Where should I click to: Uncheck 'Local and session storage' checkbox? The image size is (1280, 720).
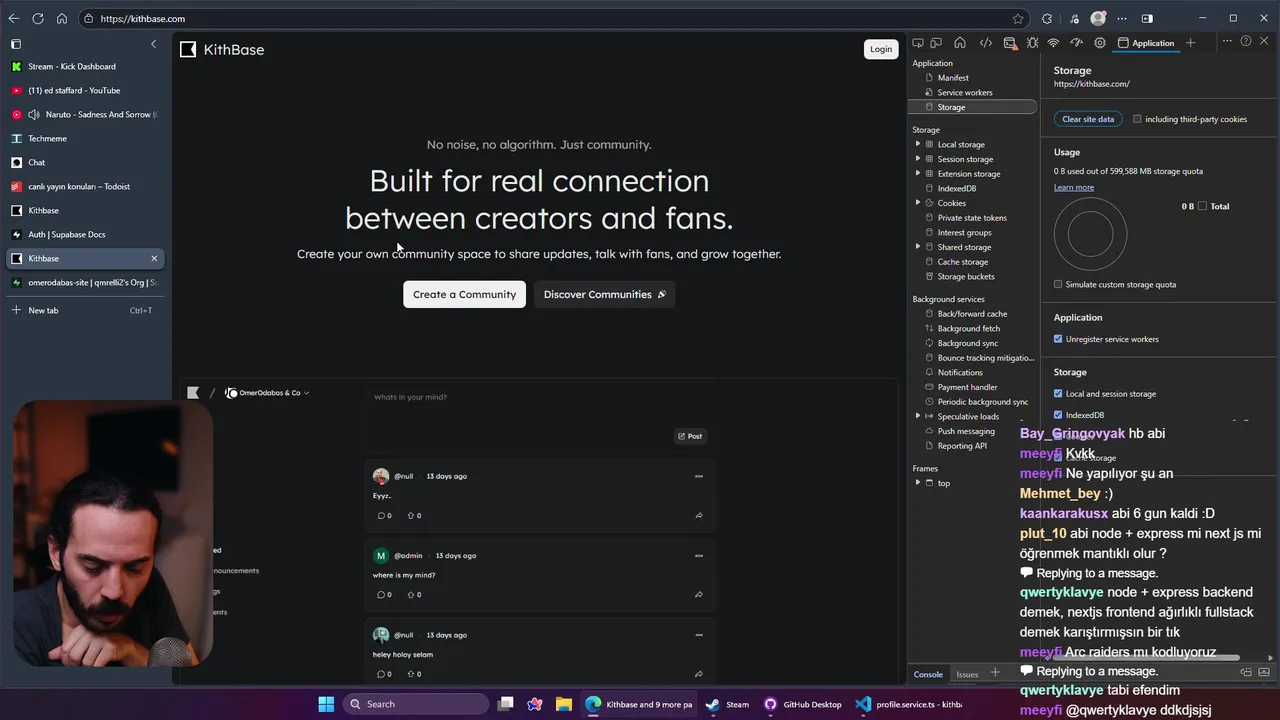1058,394
